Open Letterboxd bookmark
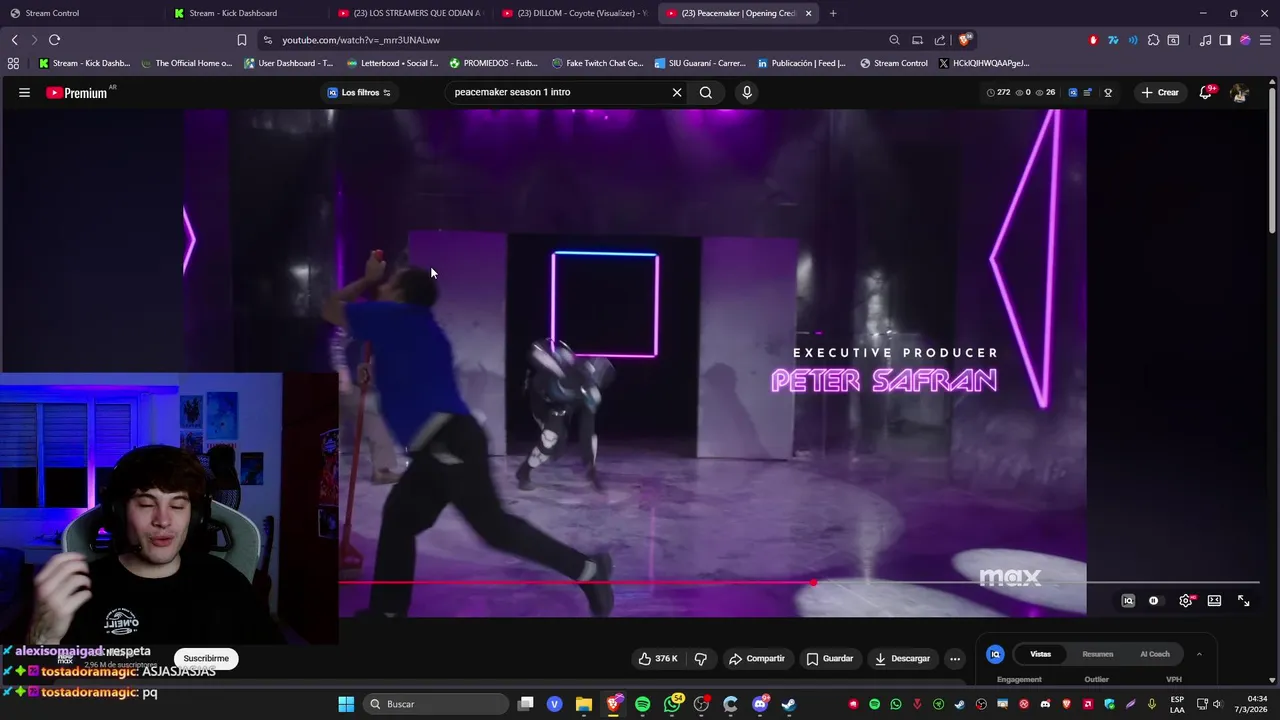The image size is (1280, 720). (x=392, y=63)
